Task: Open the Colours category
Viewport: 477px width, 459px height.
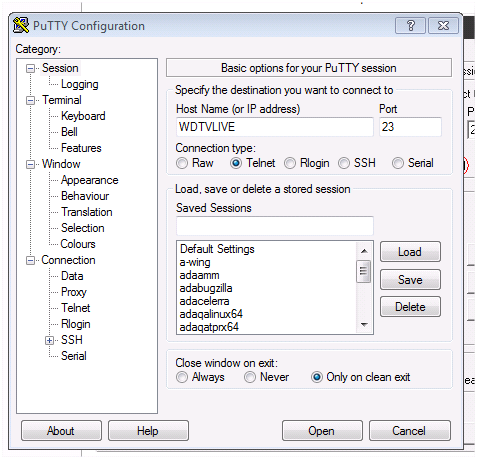Action: pos(78,244)
